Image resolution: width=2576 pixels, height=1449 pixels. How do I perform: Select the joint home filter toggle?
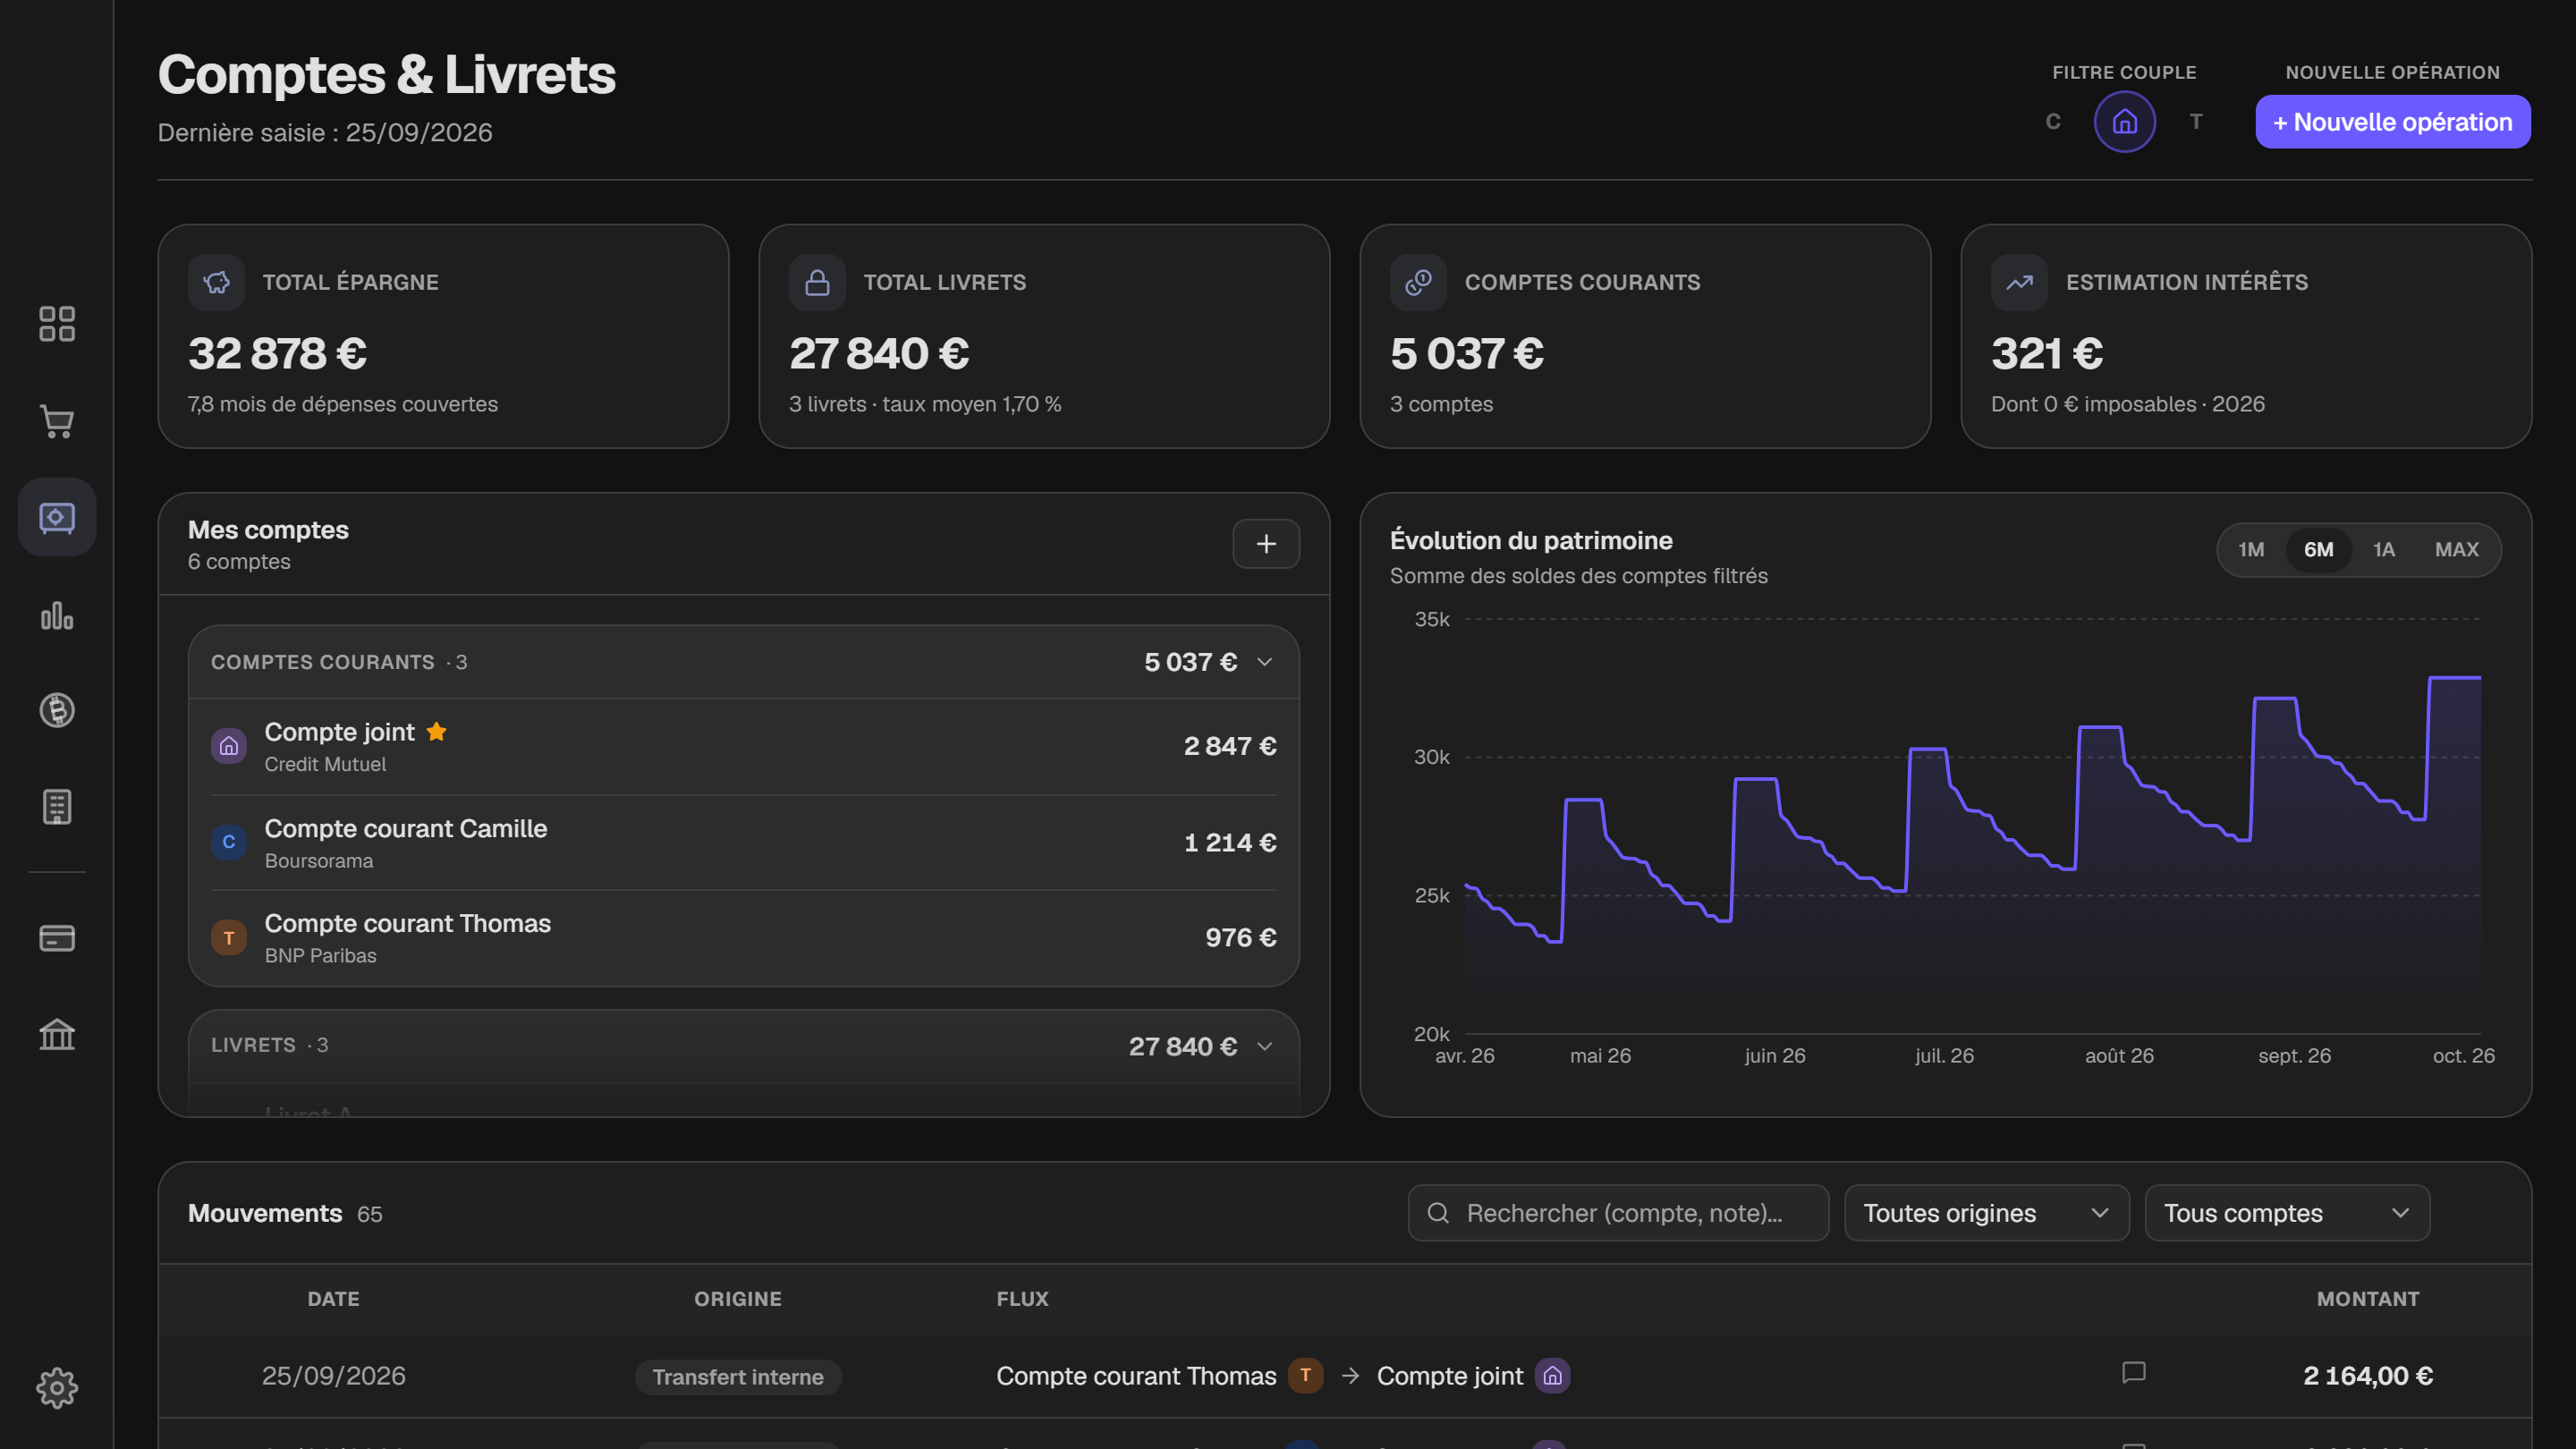(x=2124, y=121)
